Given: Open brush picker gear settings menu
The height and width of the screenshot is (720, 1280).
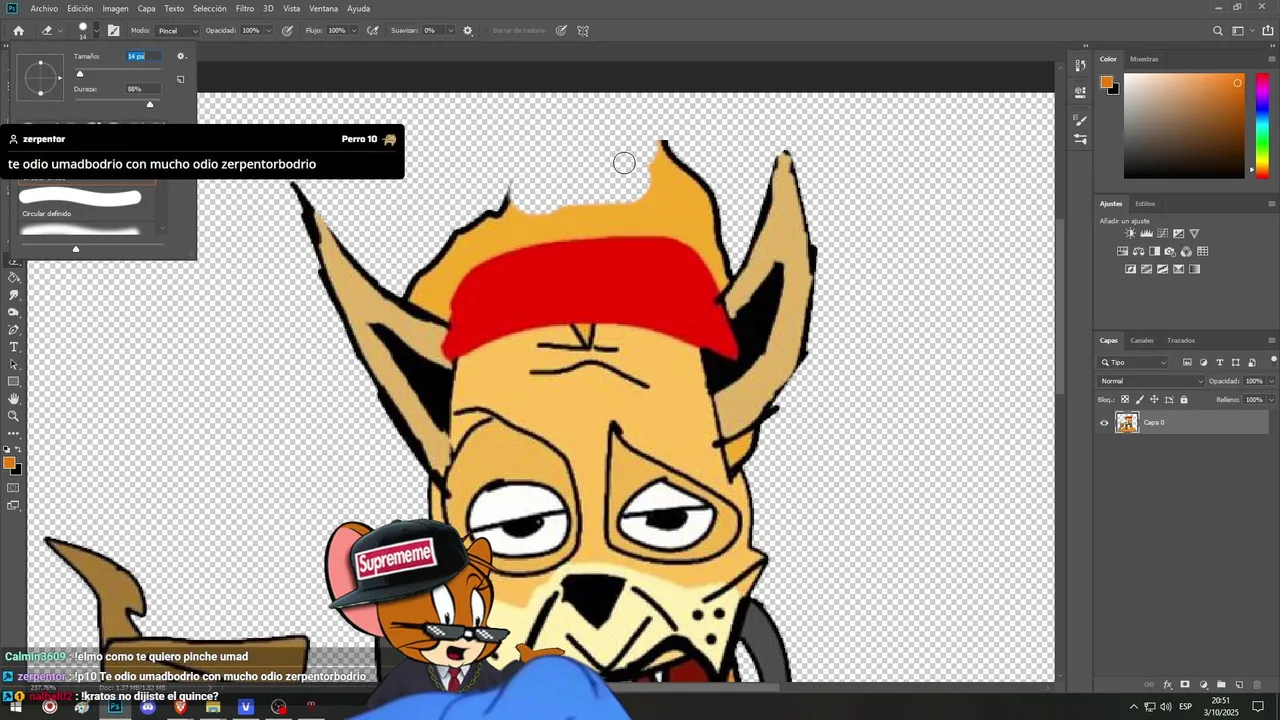Looking at the screenshot, I should [181, 56].
